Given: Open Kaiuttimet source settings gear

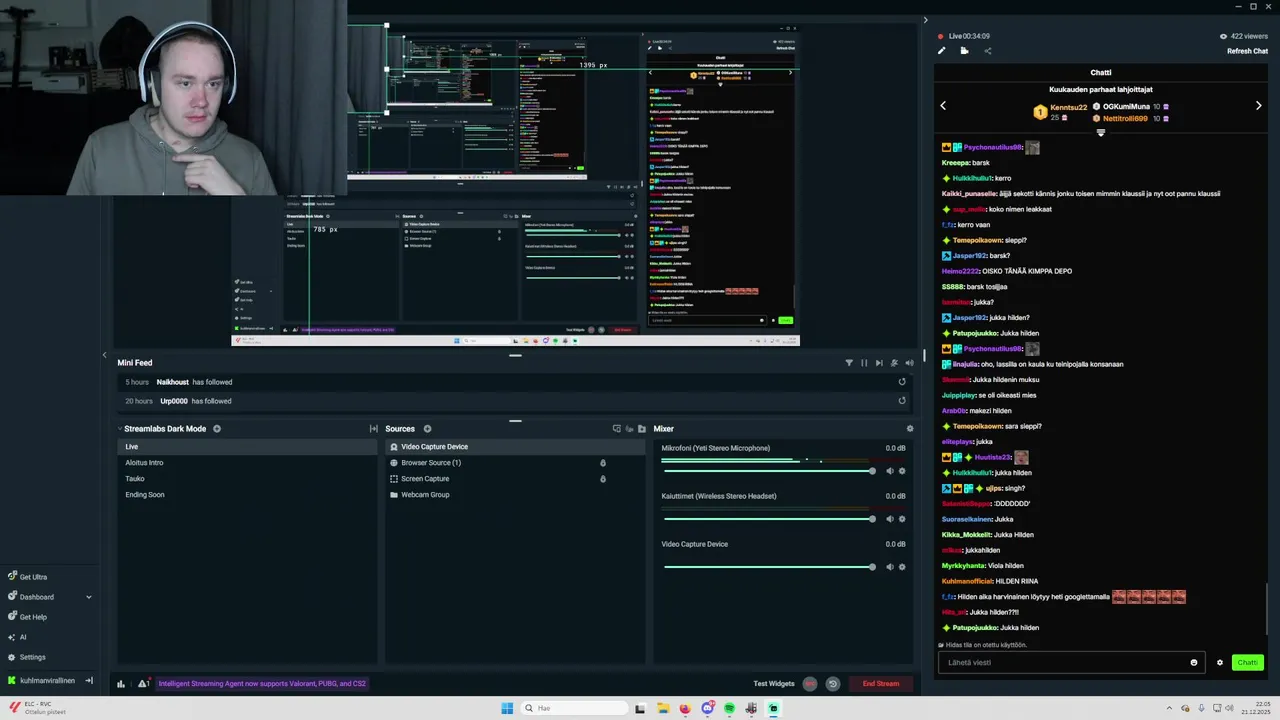Looking at the screenshot, I should [x=902, y=519].
